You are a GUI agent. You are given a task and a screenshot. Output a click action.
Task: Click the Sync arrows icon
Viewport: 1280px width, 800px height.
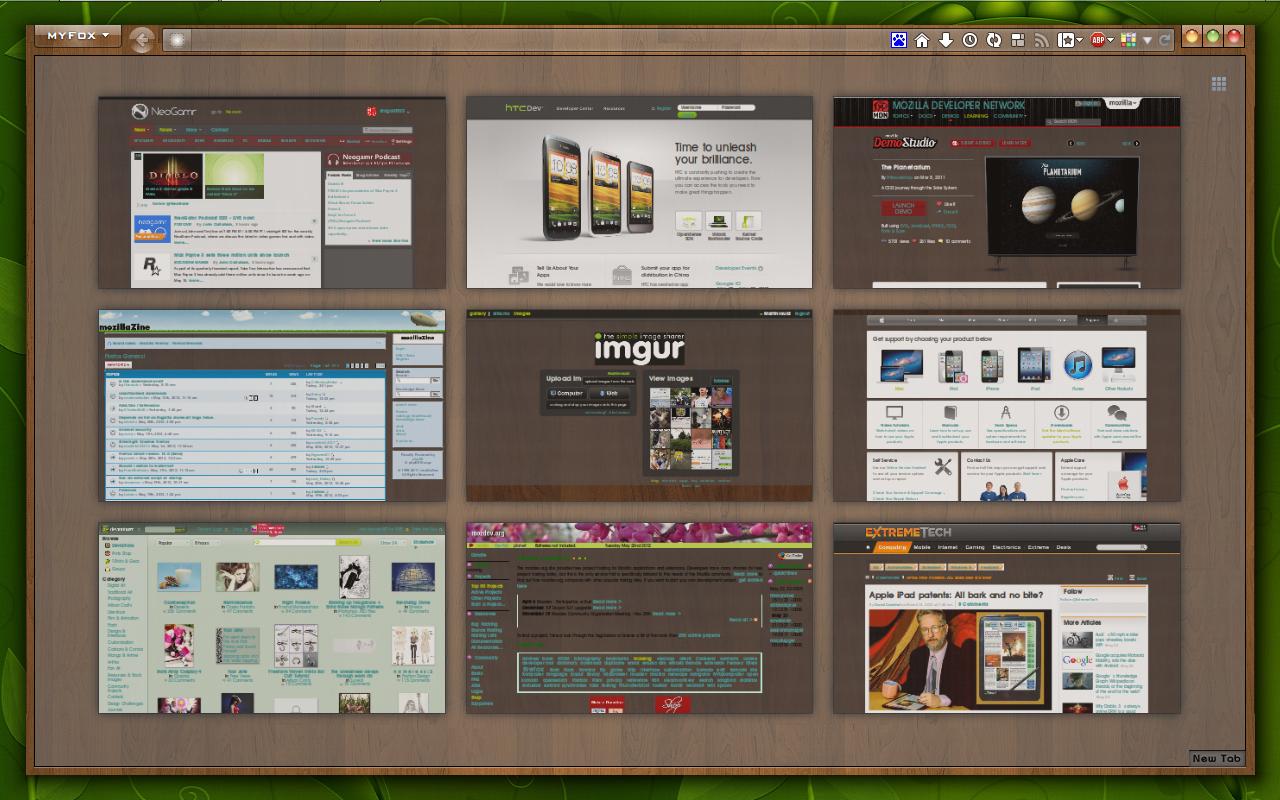coord(994,40)
